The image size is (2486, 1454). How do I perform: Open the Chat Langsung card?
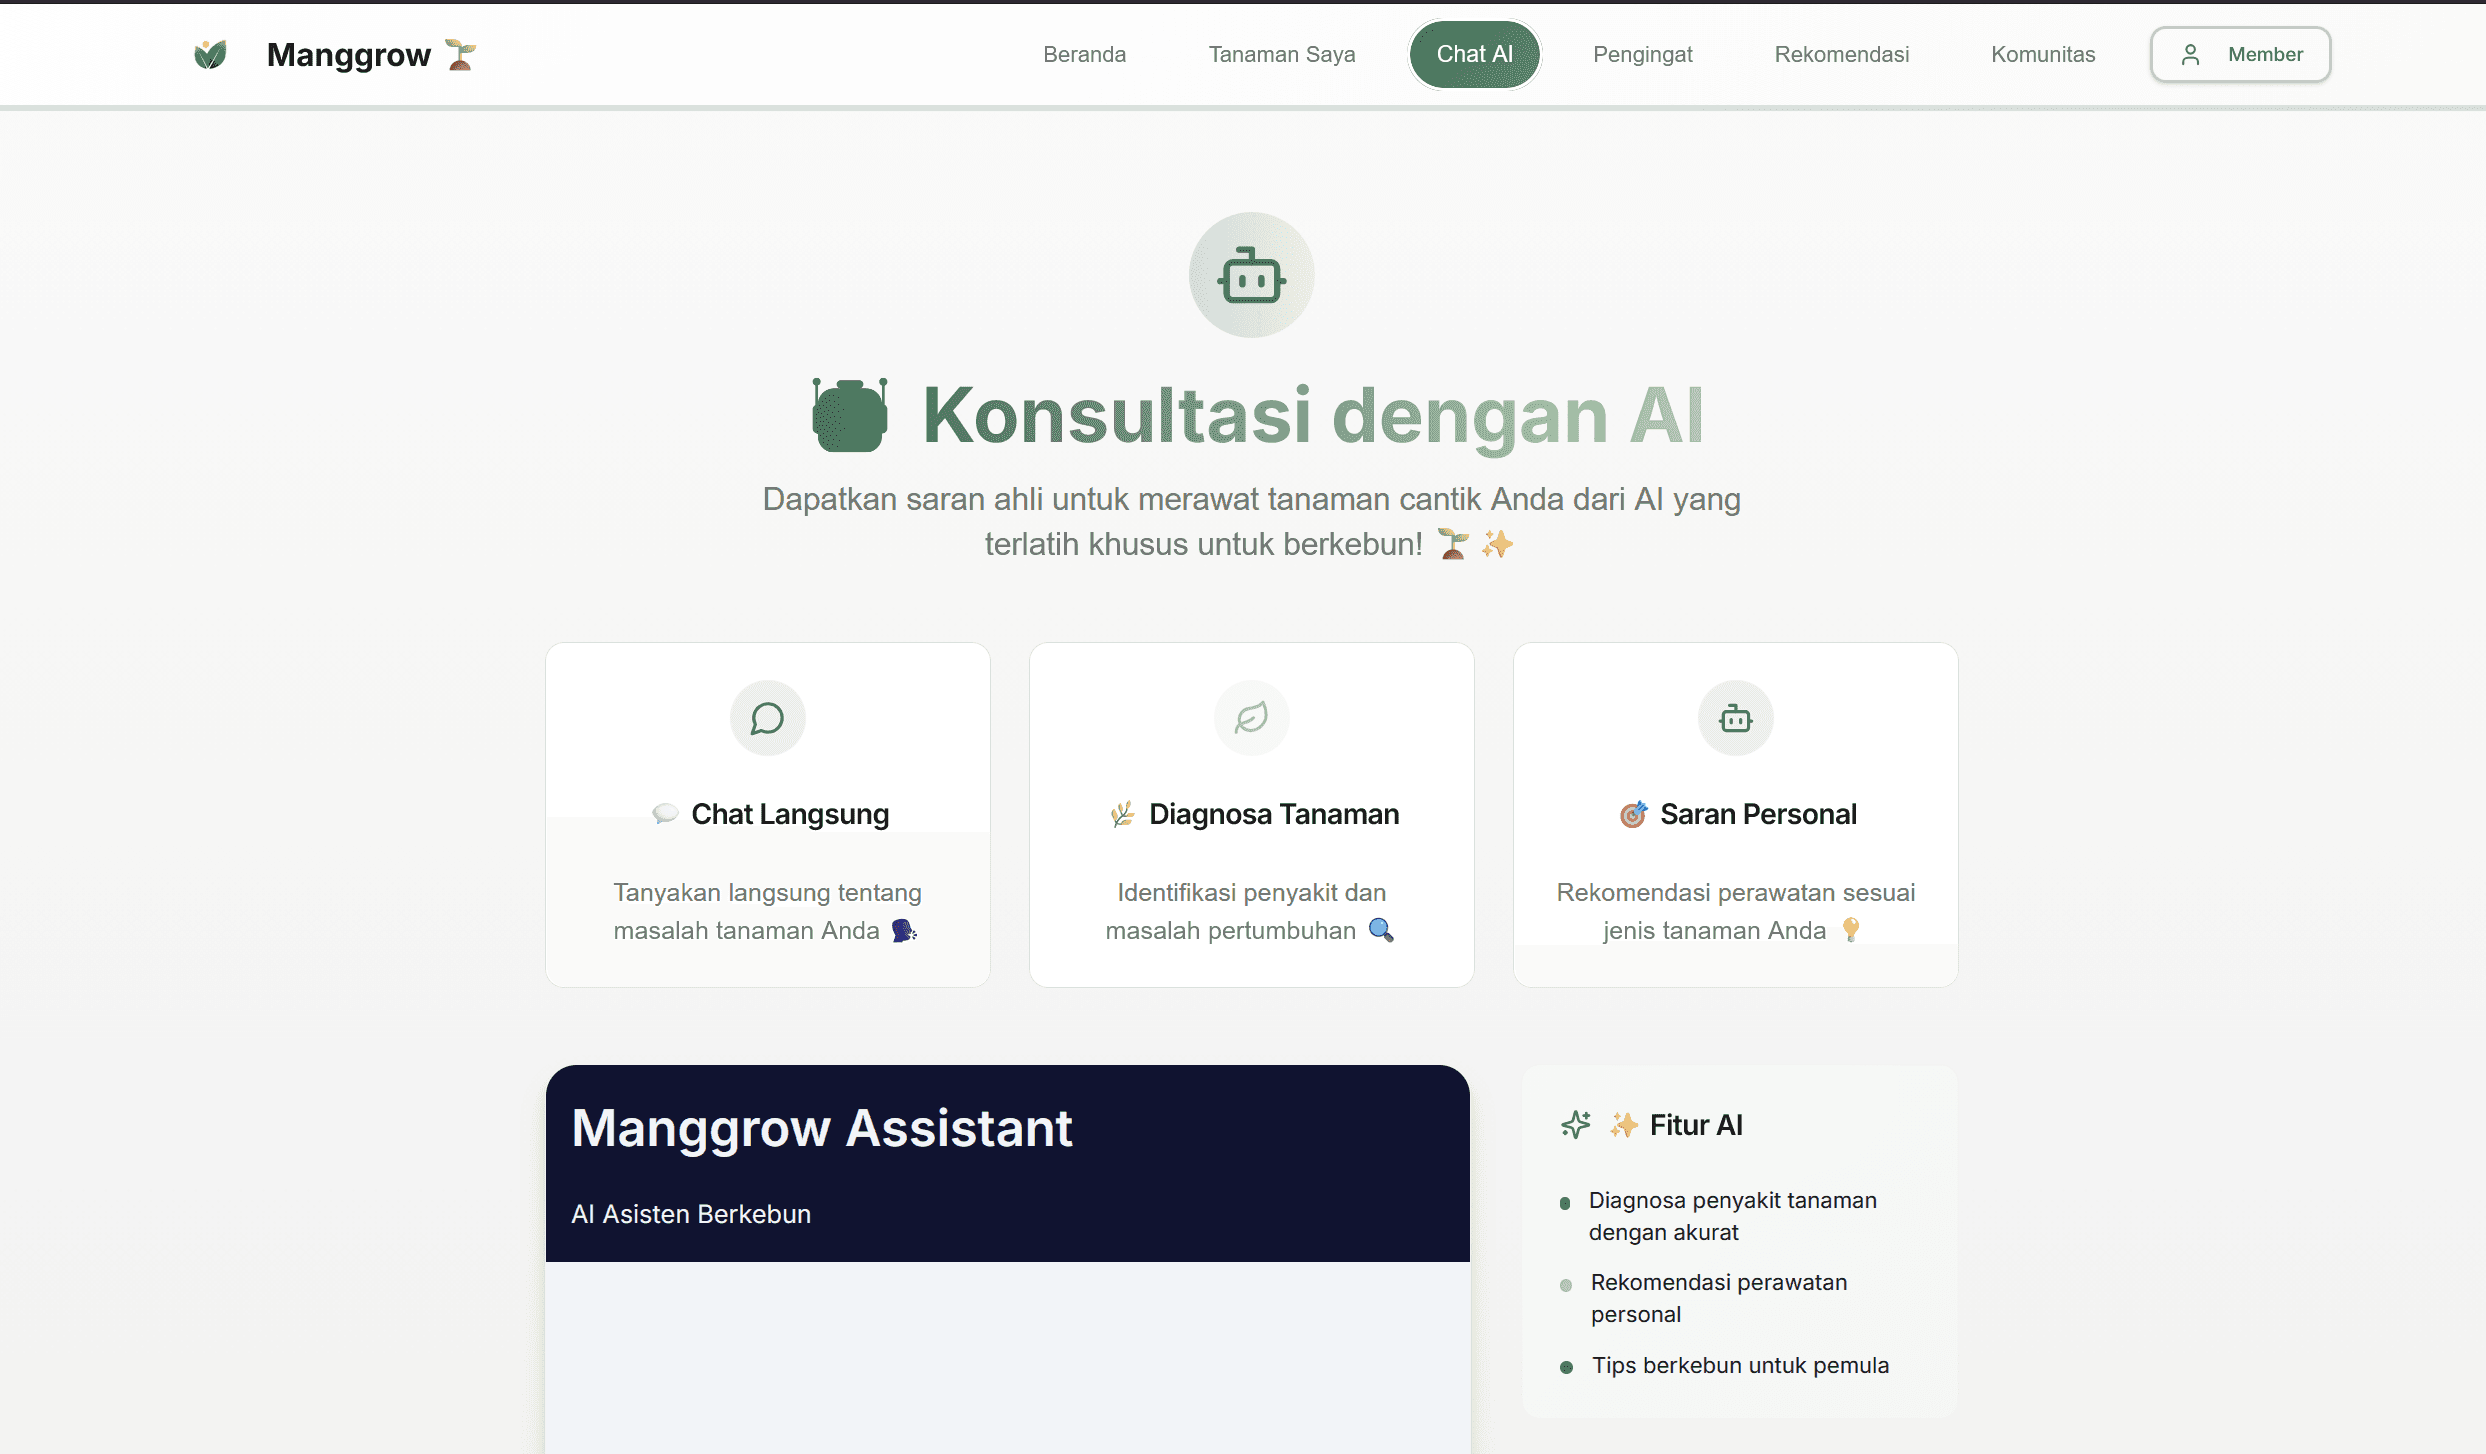pos(766,813)
